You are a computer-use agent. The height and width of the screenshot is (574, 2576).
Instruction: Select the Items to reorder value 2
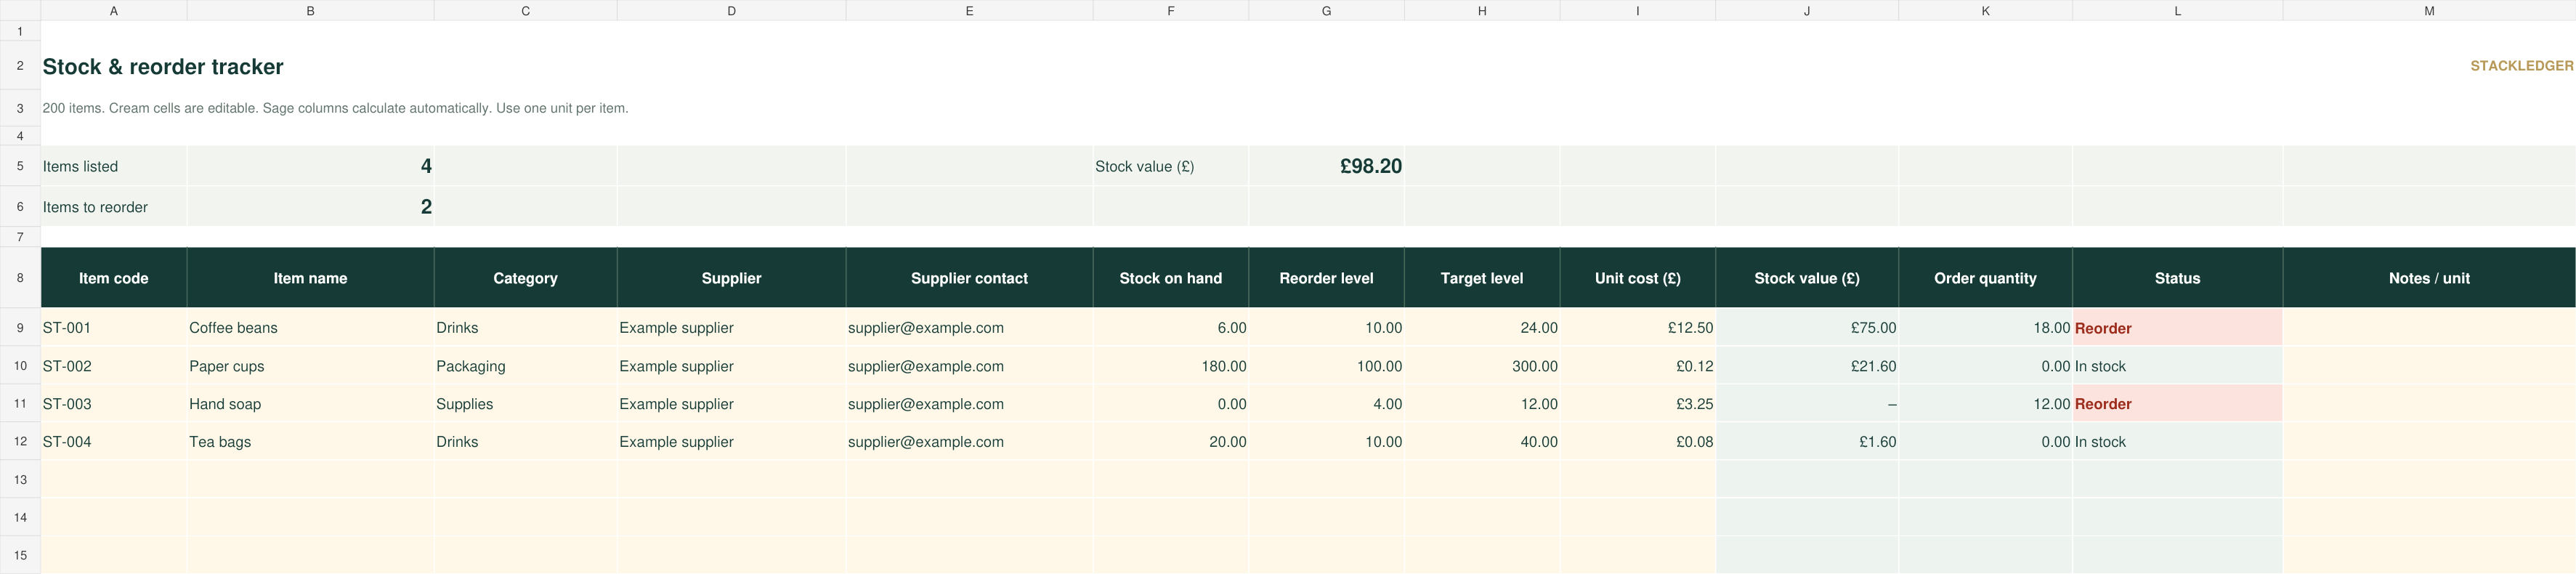(x=310, y=207)
